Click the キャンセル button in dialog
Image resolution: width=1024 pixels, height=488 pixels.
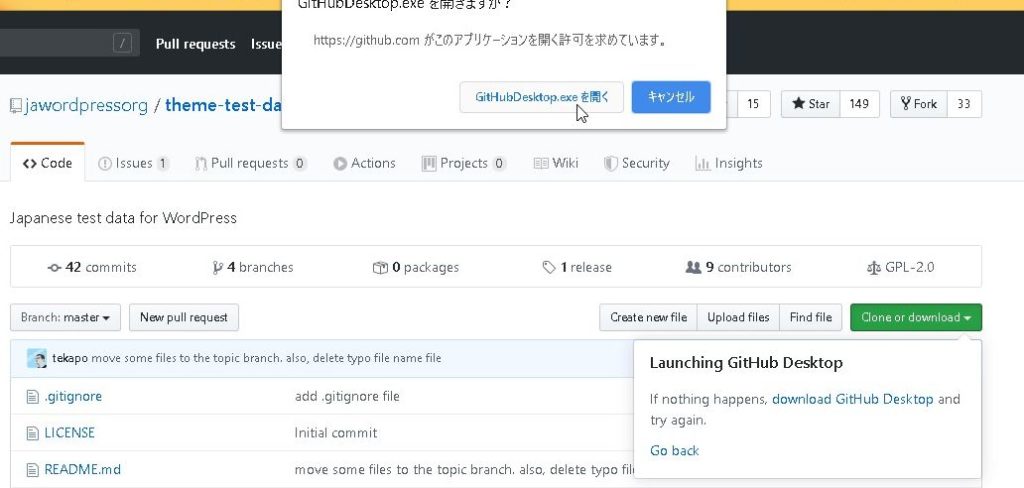click(671, 97)
